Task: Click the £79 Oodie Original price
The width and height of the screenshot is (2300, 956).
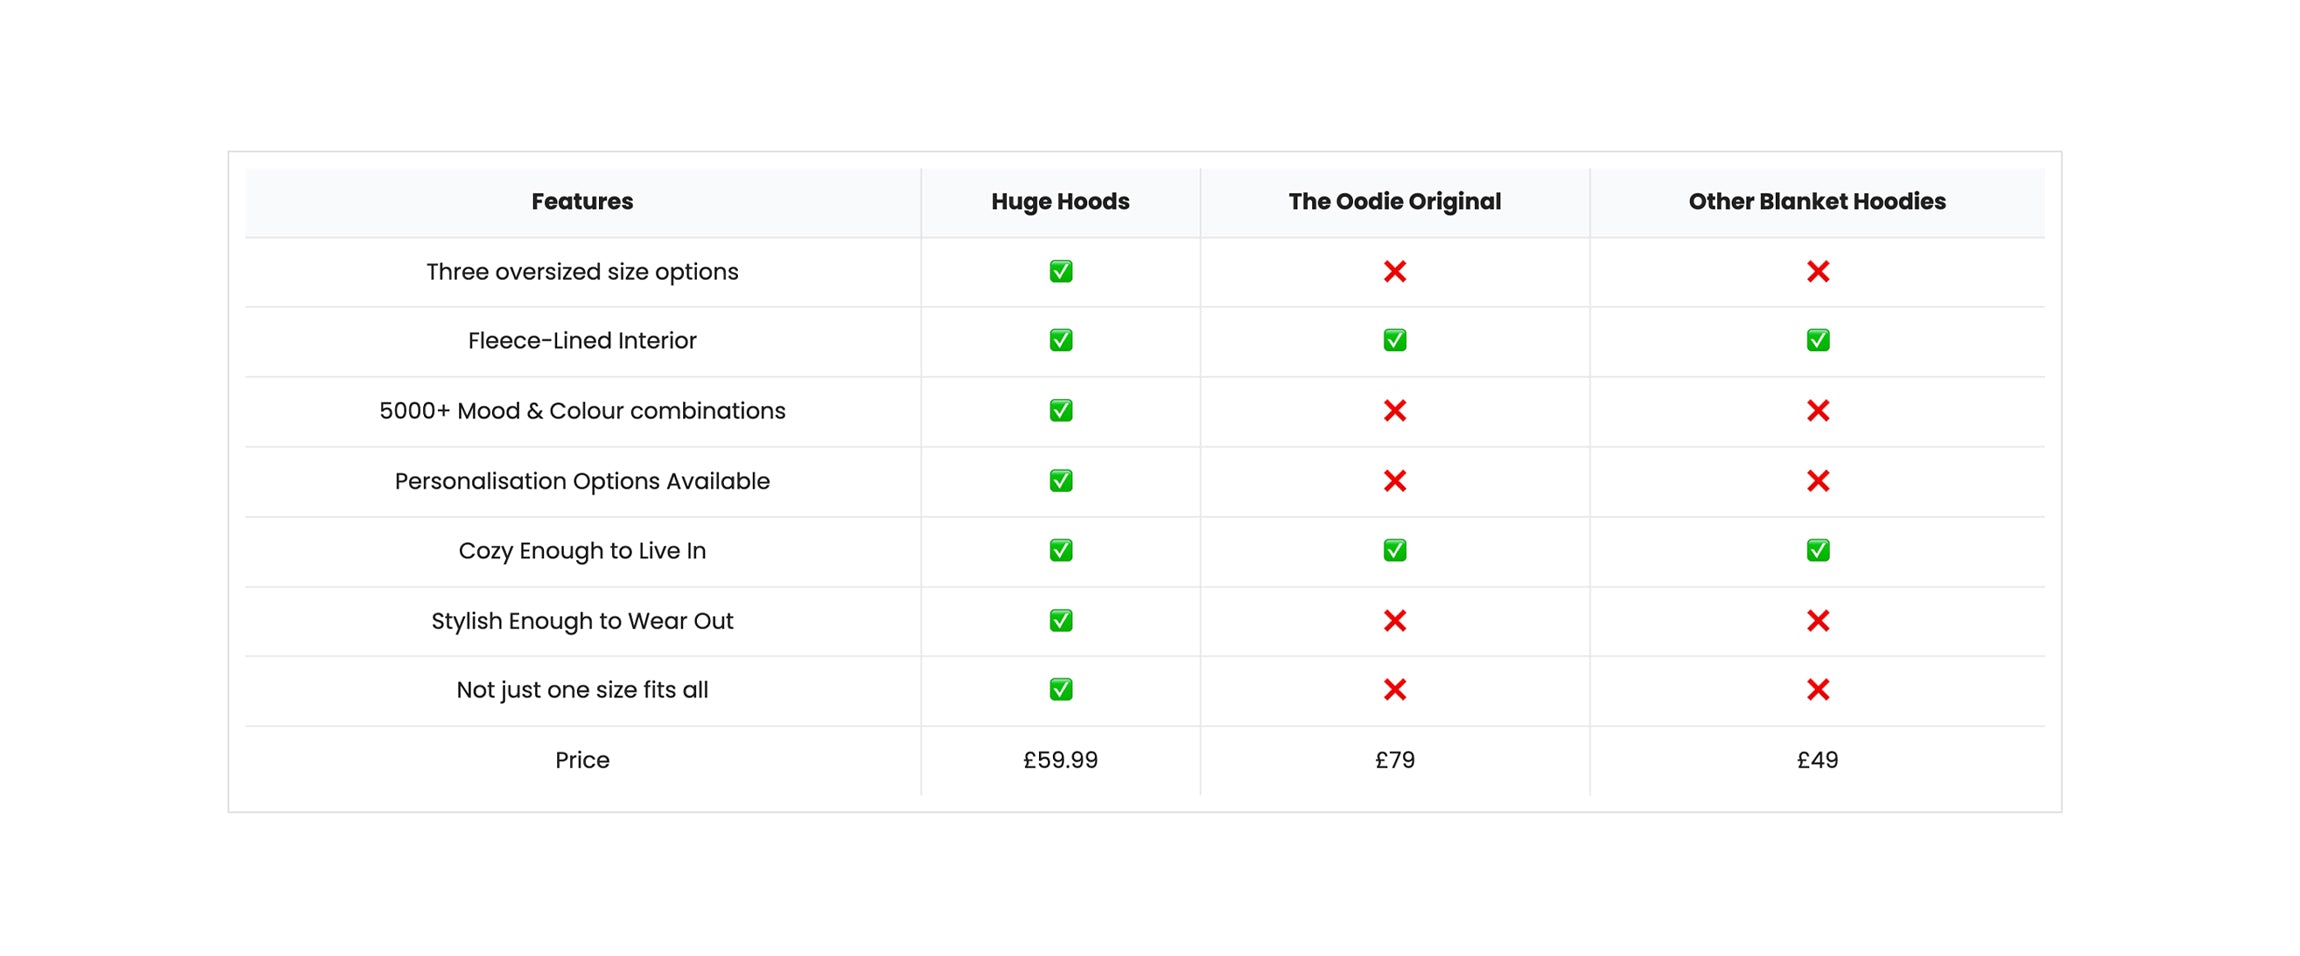Action: [1394, 760]
